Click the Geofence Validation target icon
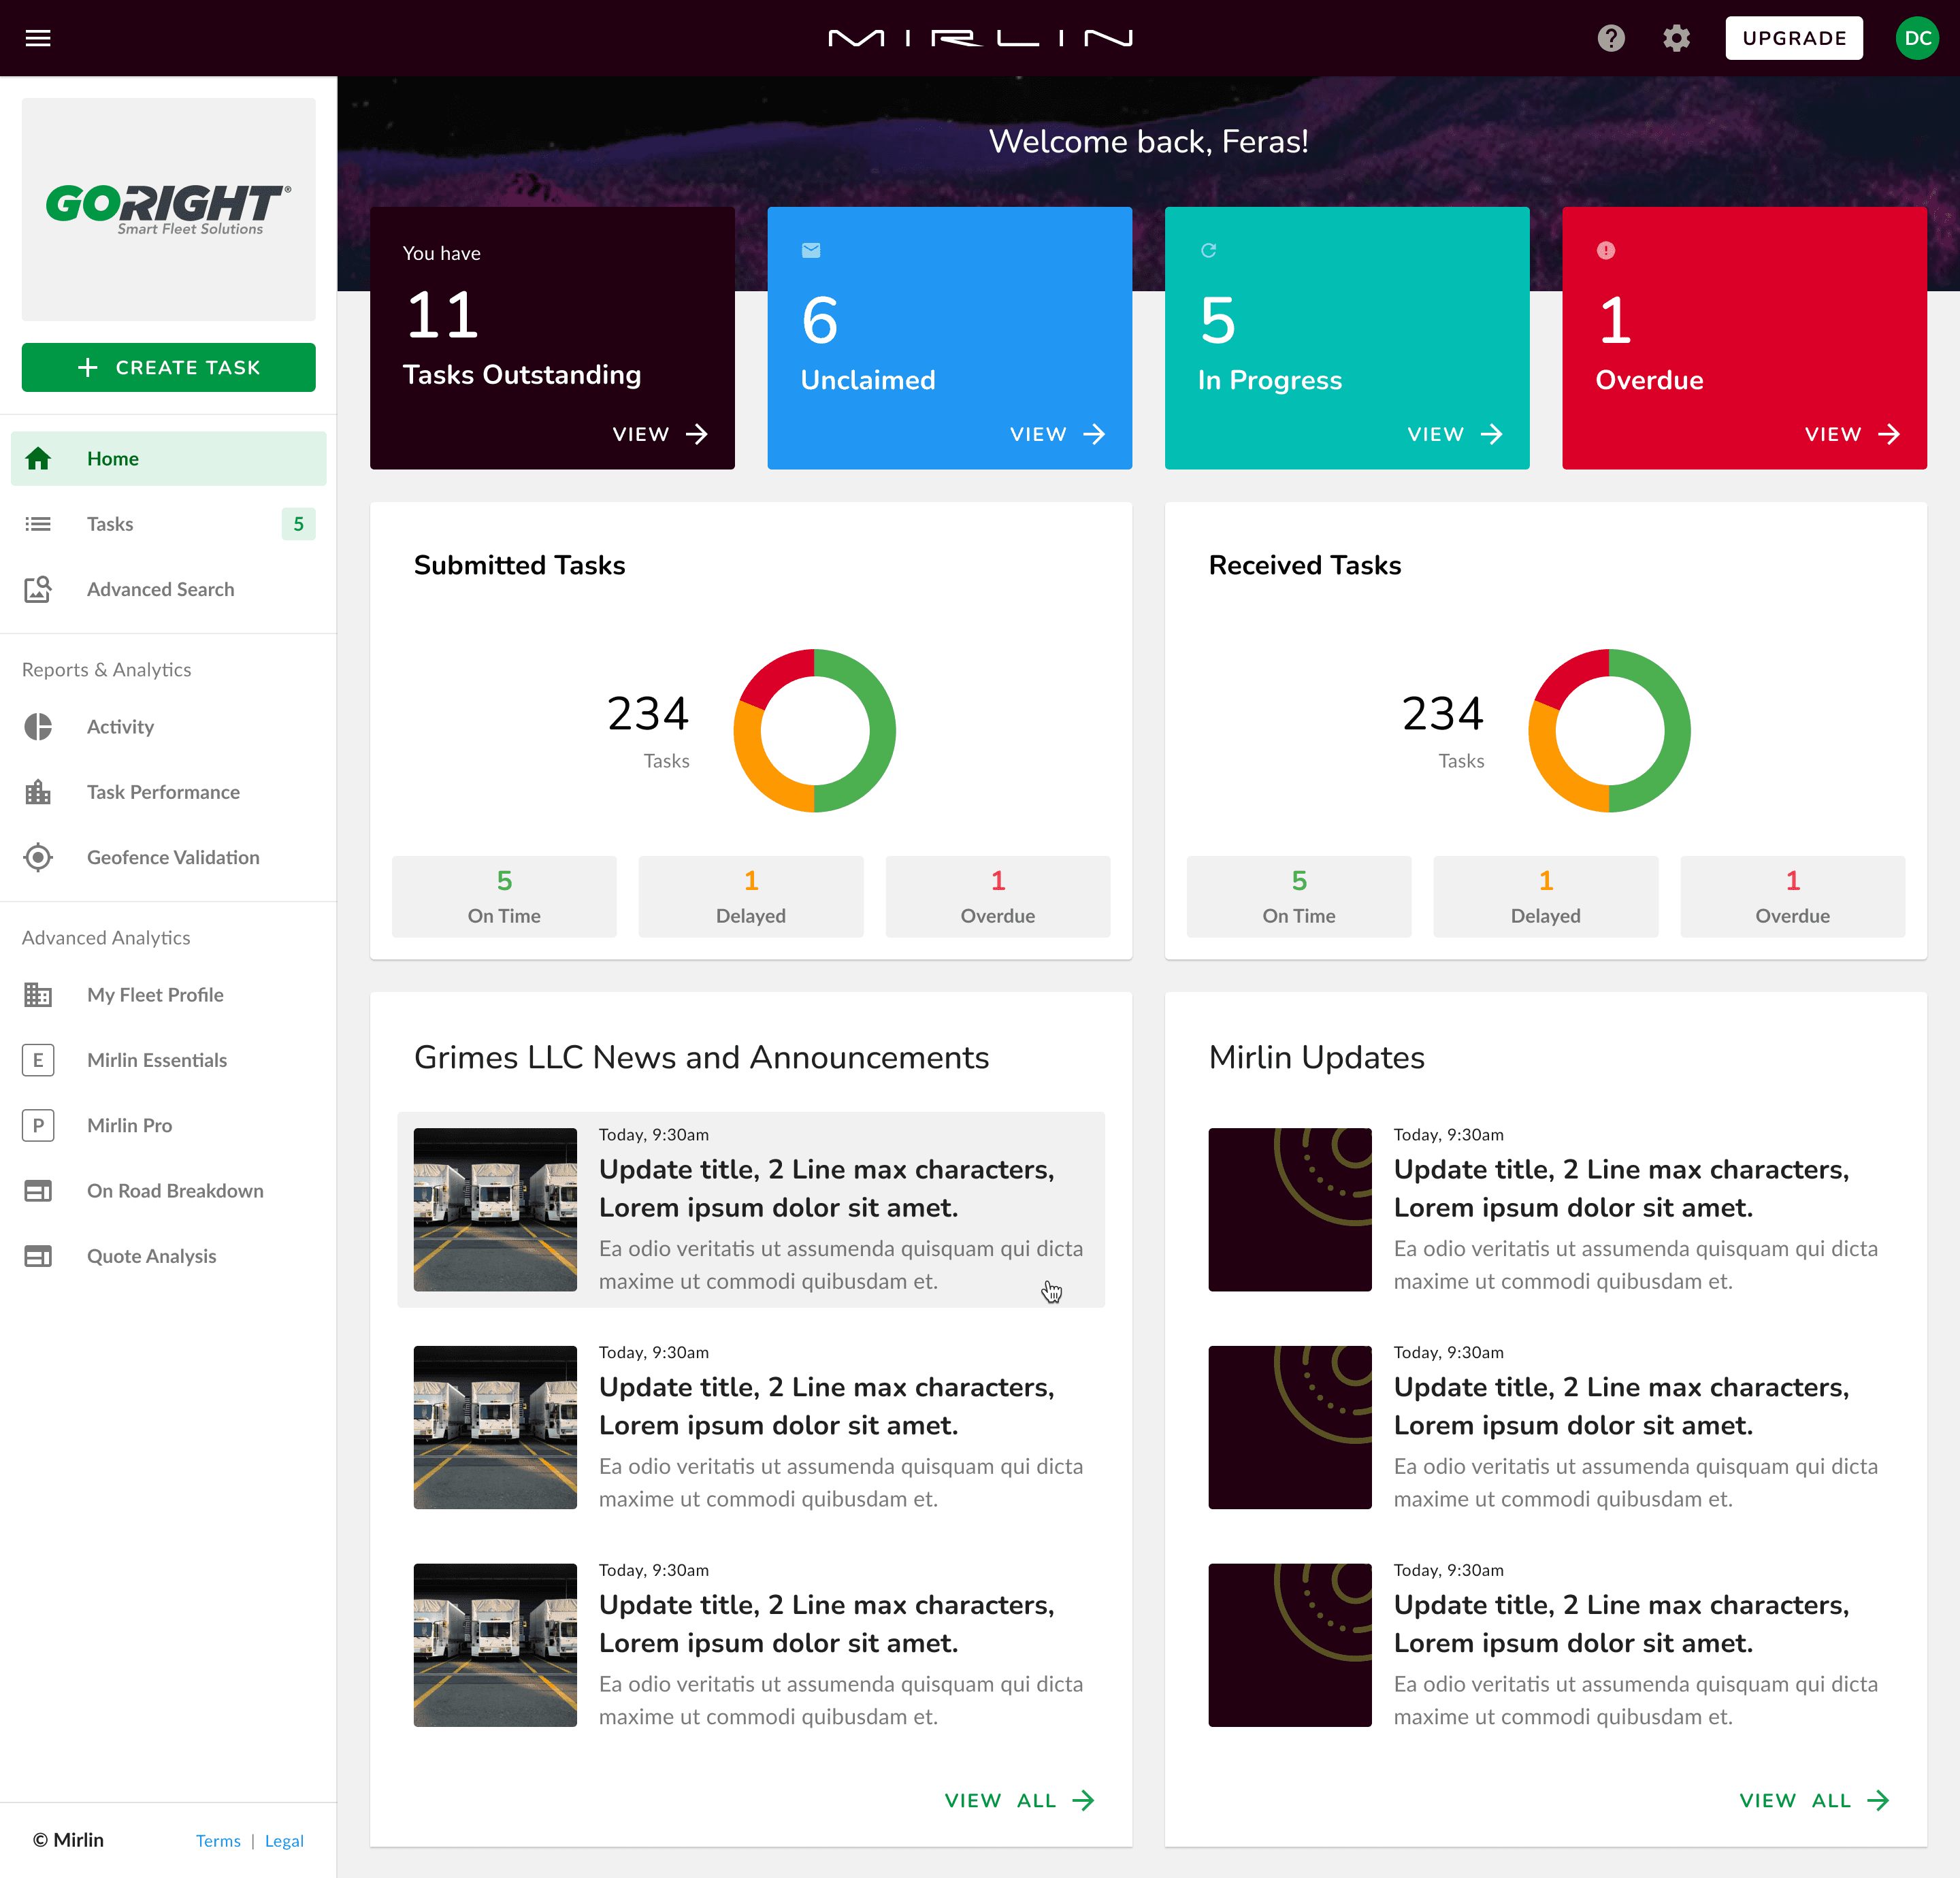Screen dimensions: 1960x1878 [x=38, y=857]
